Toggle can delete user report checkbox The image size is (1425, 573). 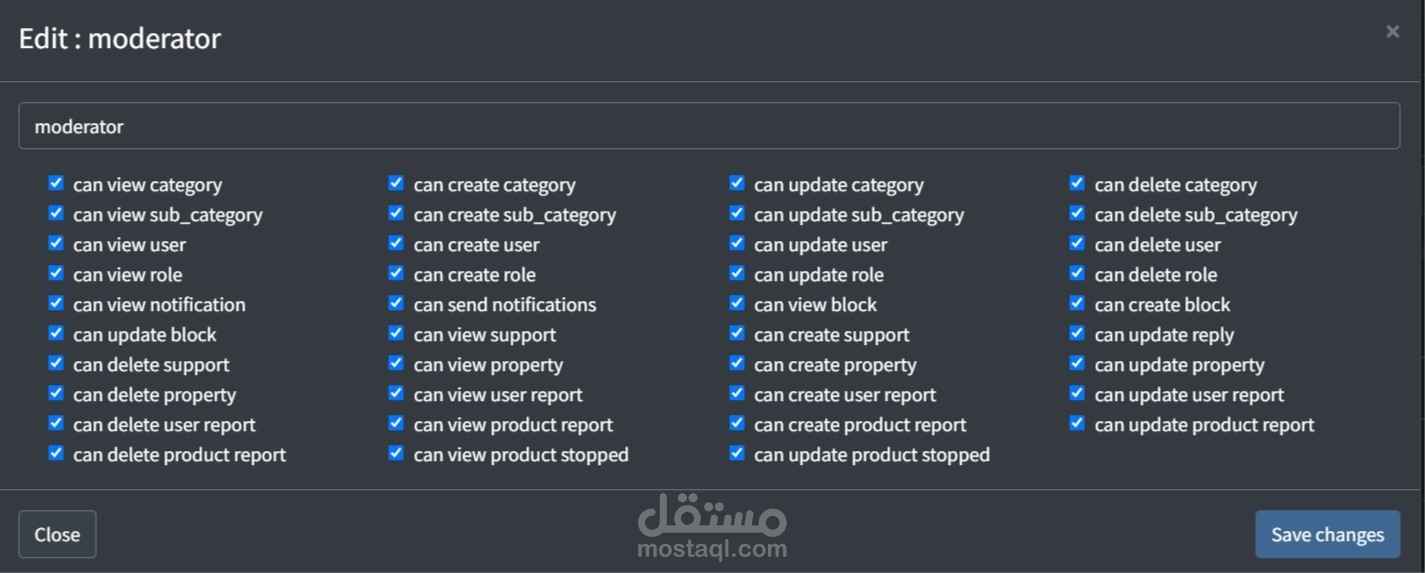tap(56, 423)
